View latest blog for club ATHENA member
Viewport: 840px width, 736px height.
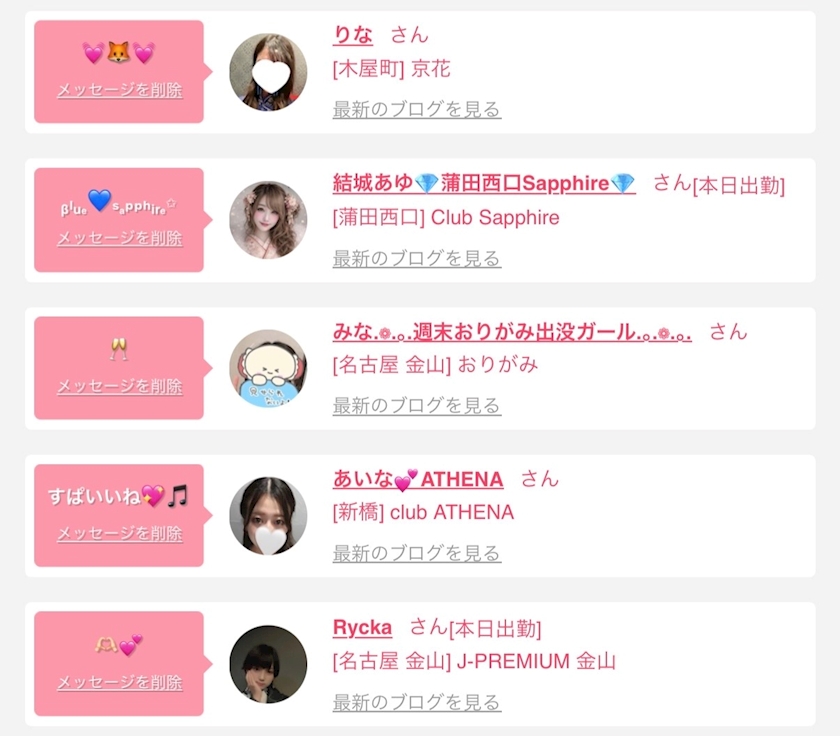[417, 553]
